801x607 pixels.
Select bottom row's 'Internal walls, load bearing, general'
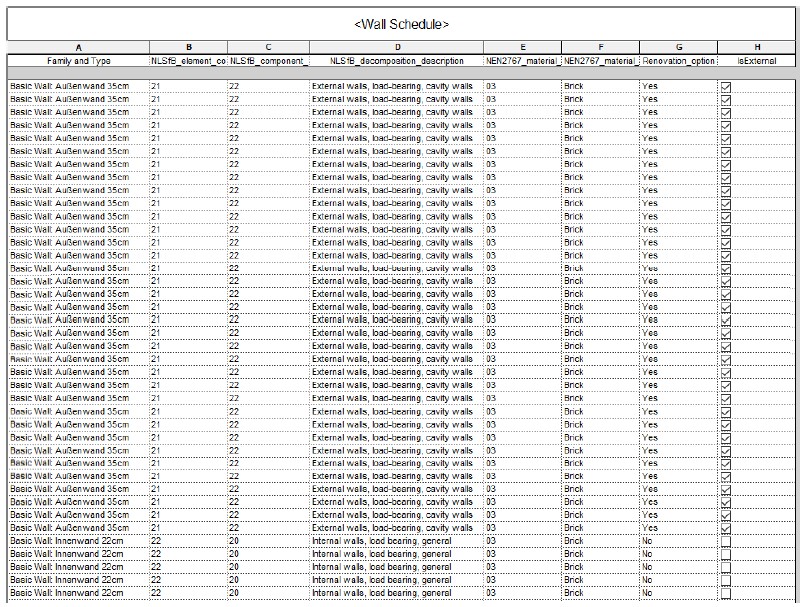396,593
